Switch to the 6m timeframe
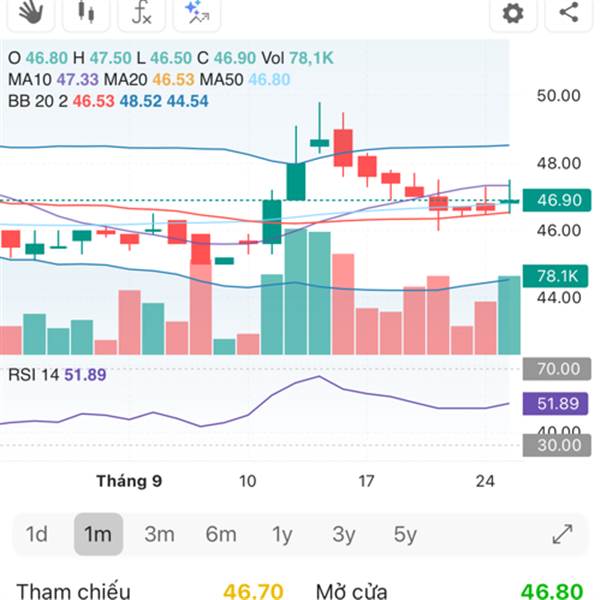Screen dimensions: 600x600 [221, 534]
